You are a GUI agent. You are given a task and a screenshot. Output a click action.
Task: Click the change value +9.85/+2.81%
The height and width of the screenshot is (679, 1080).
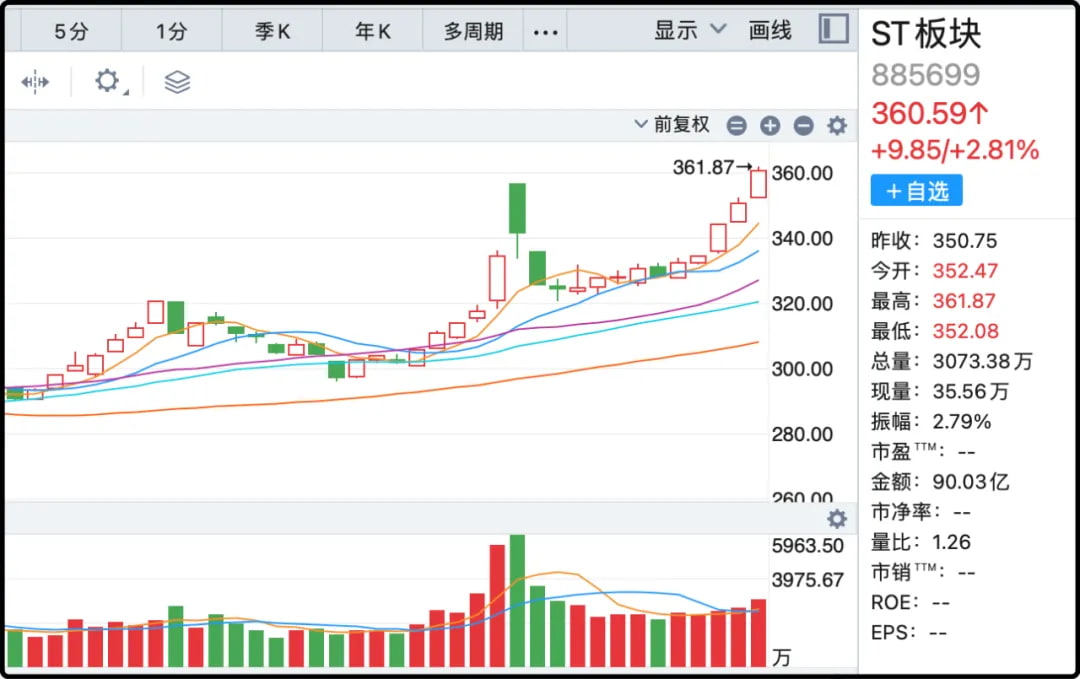(955, 149)
